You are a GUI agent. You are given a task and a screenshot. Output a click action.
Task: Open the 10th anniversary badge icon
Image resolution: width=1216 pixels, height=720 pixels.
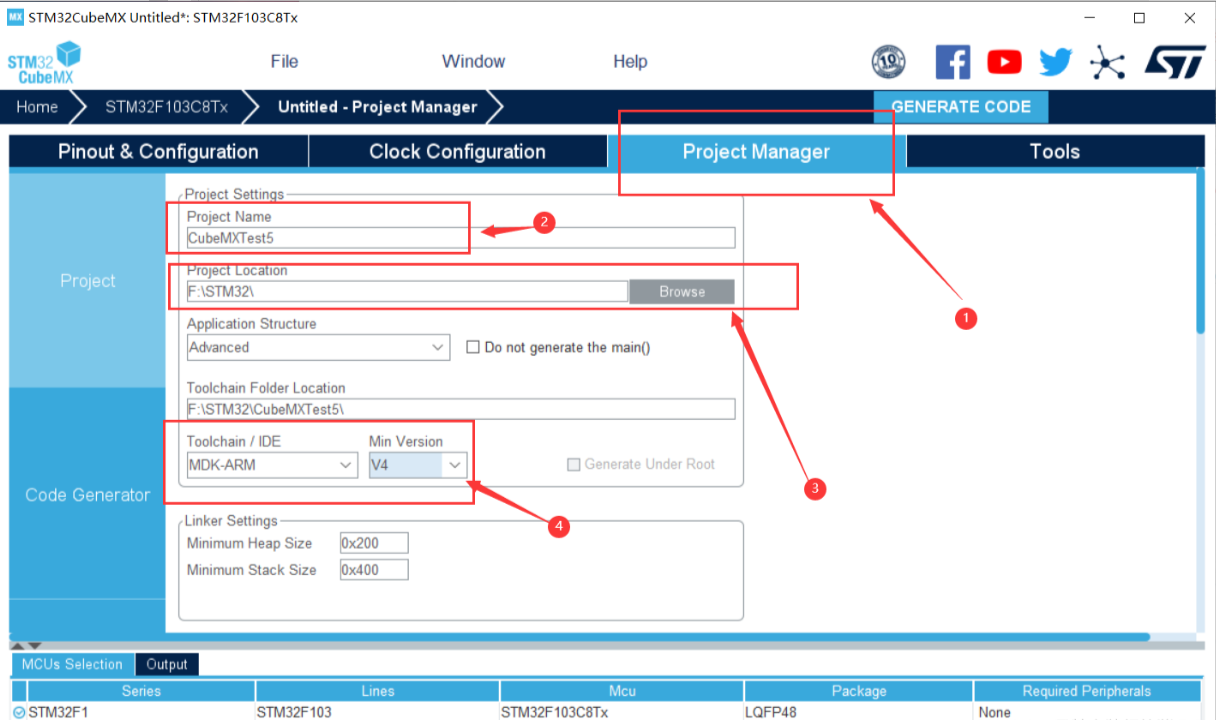pyautogui.click(x=889, y=62)
